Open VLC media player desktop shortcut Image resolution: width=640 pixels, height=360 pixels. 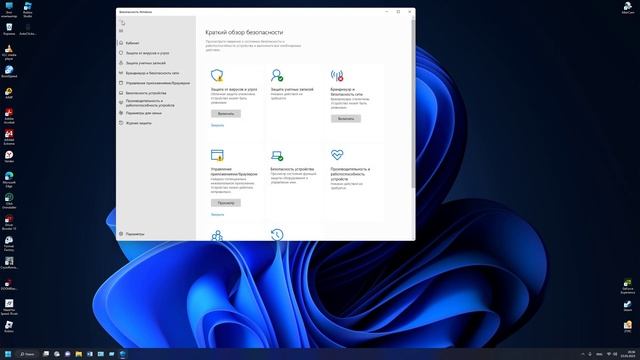coord(9,52)
